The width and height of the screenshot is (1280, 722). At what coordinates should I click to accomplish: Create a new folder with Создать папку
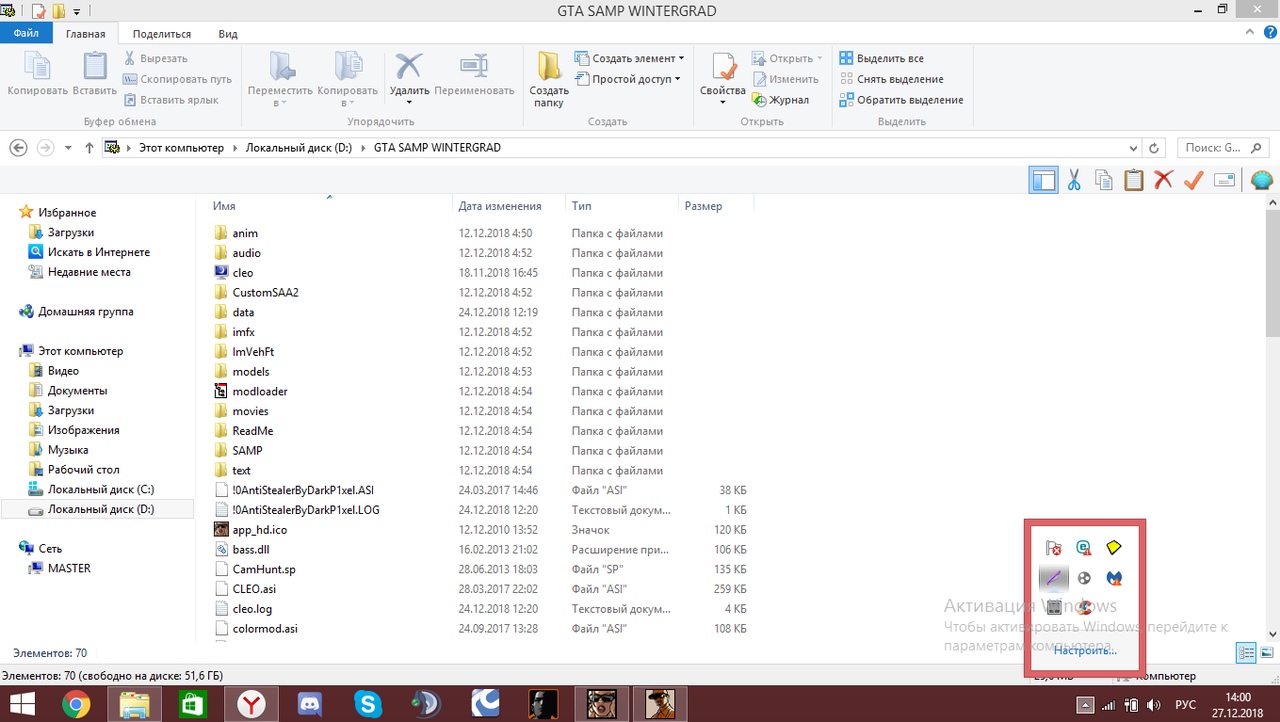pos(549,80)
